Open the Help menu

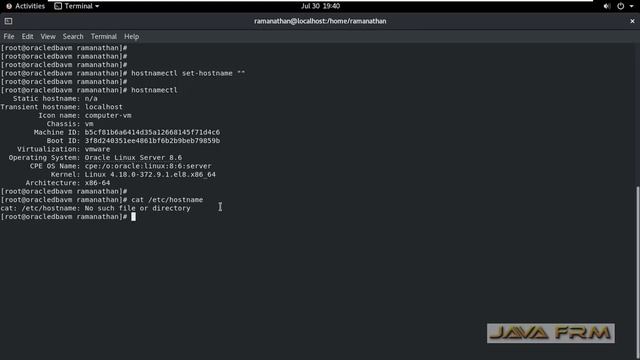[131, 36]
